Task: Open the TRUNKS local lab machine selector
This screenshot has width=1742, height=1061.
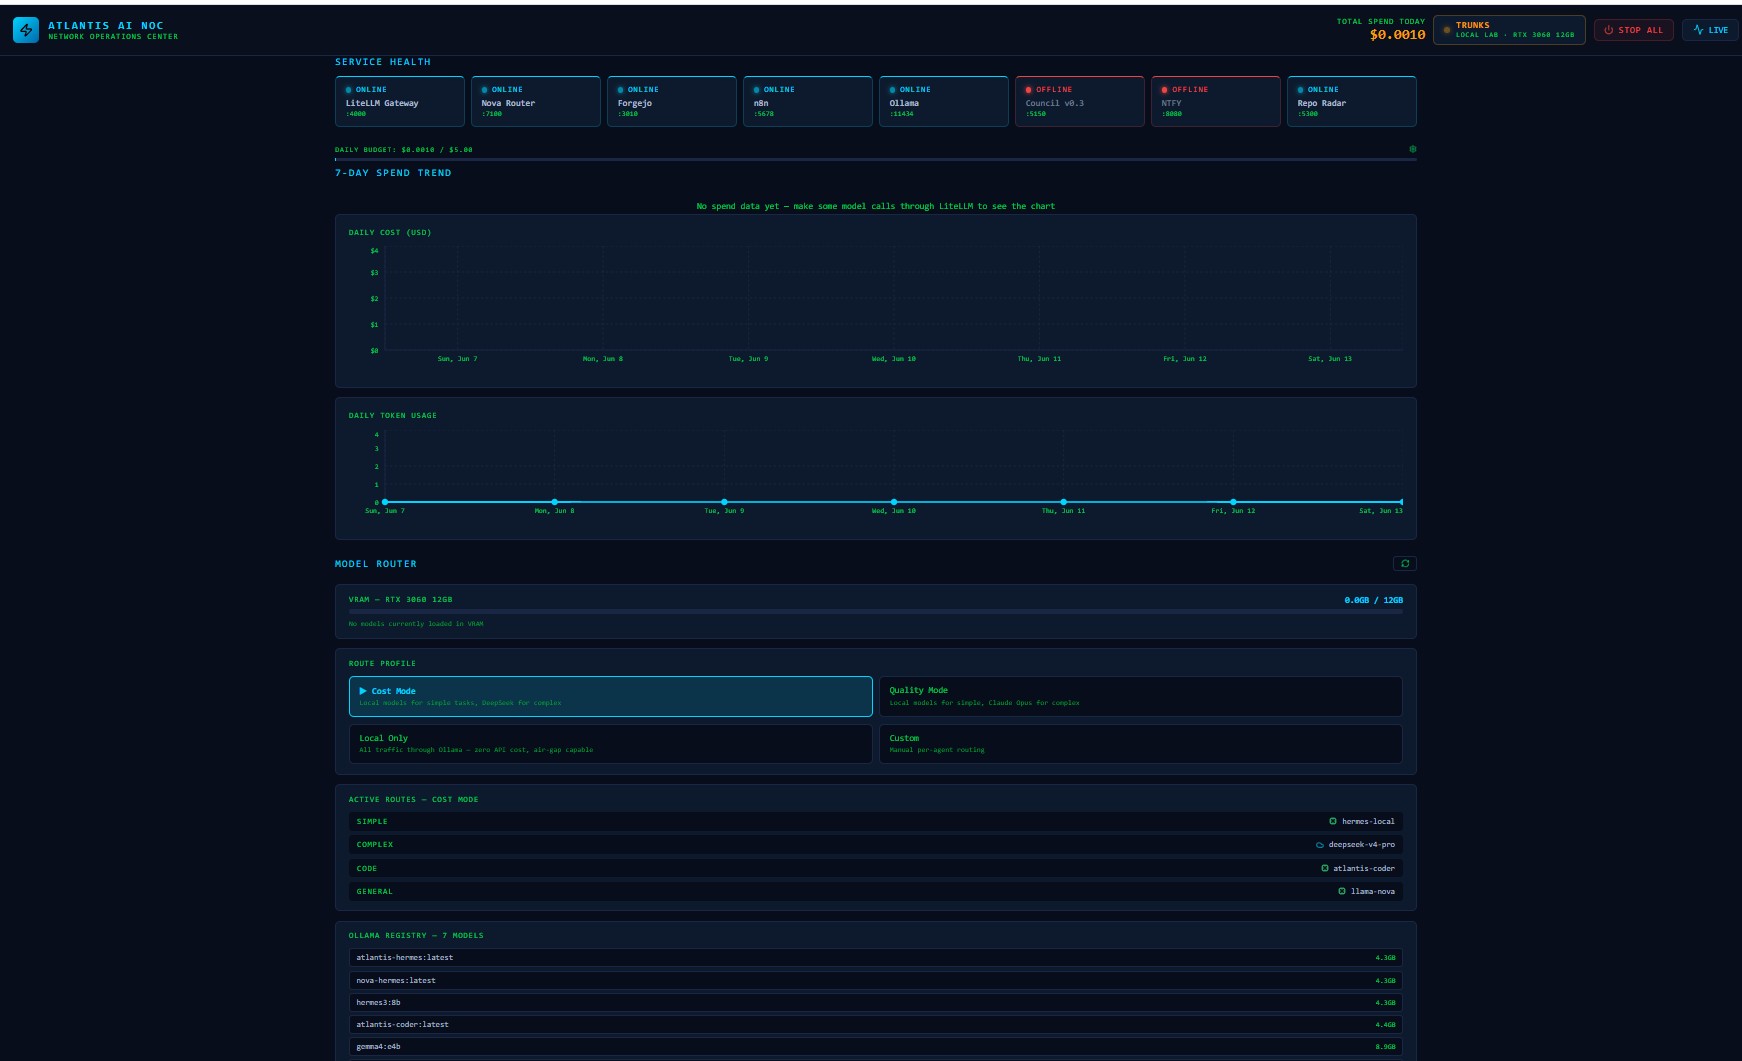Action: pyautogui.click(x=1509, y=30)
